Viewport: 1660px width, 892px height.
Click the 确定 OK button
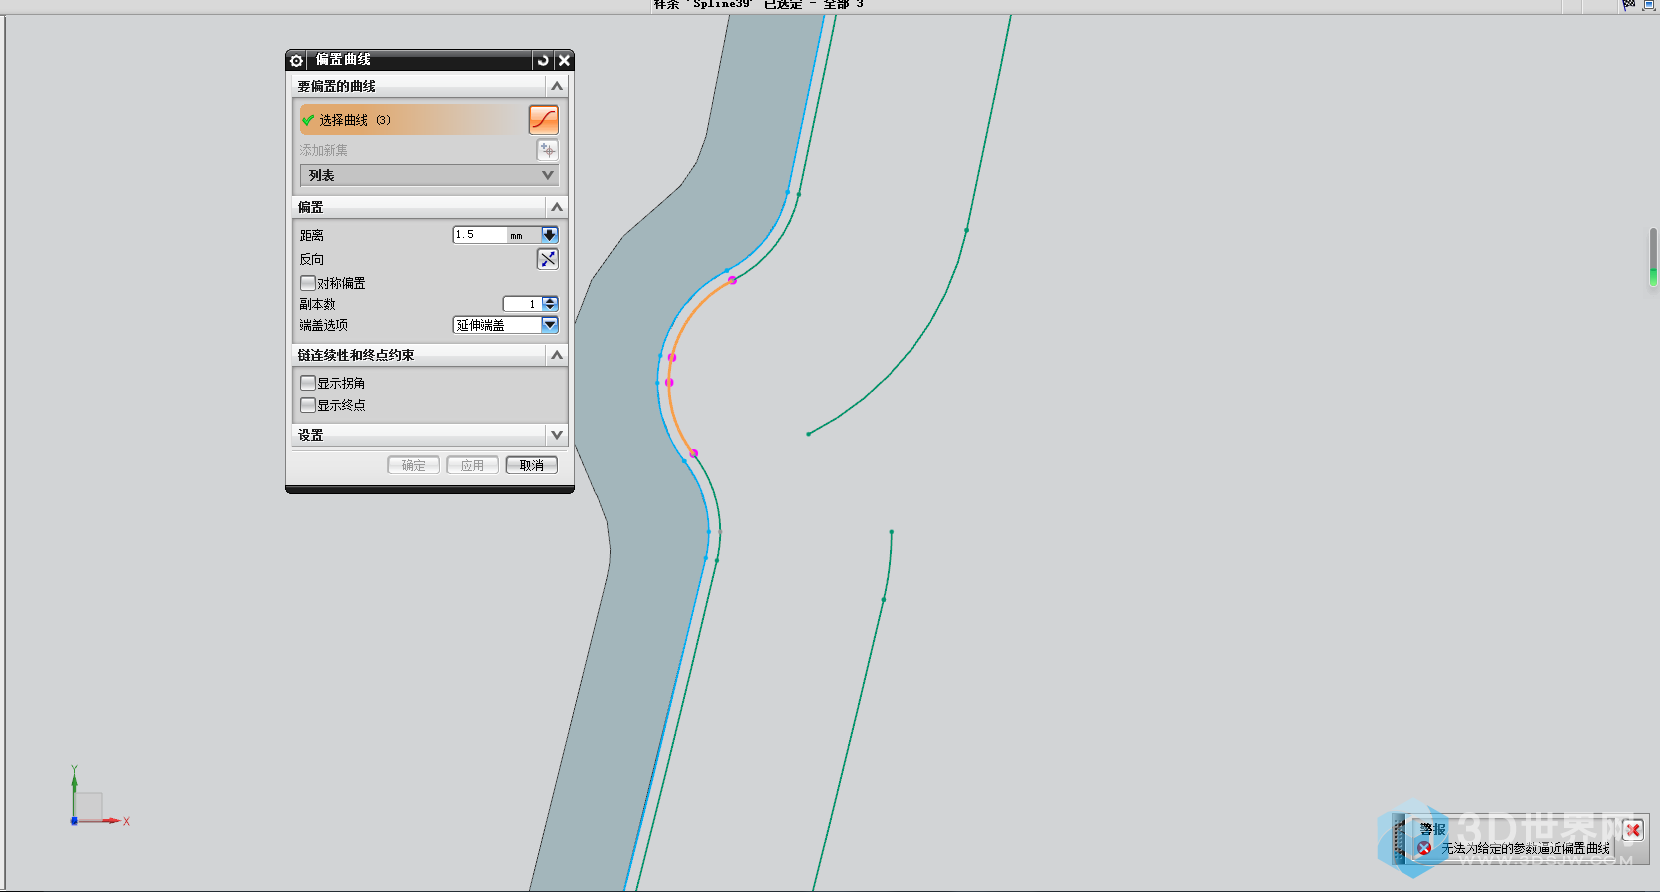(413, 465)
